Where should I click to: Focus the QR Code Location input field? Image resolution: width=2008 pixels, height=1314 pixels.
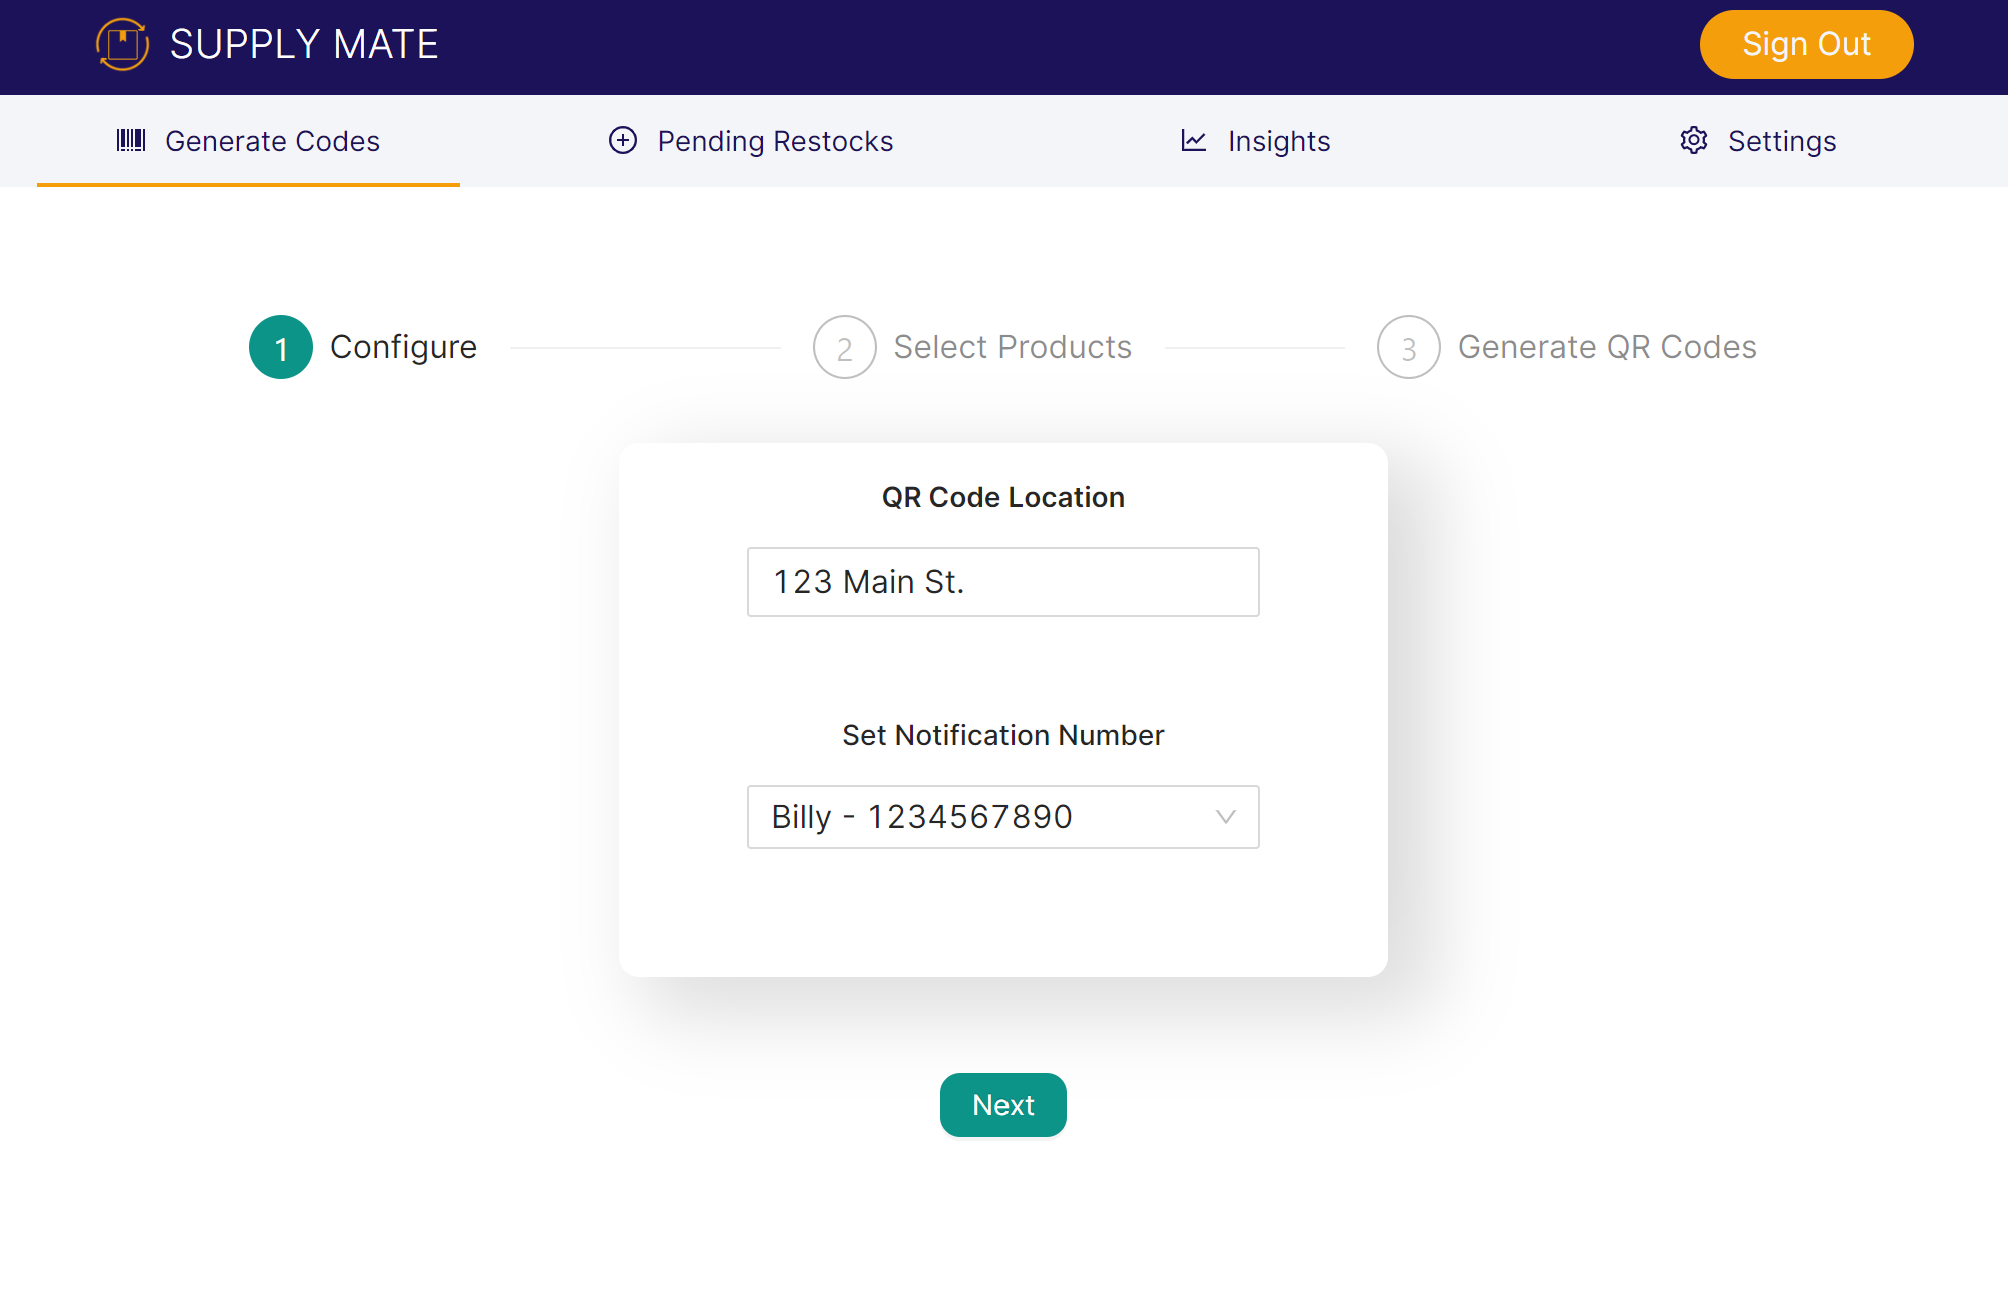[x=1003, y=582]
